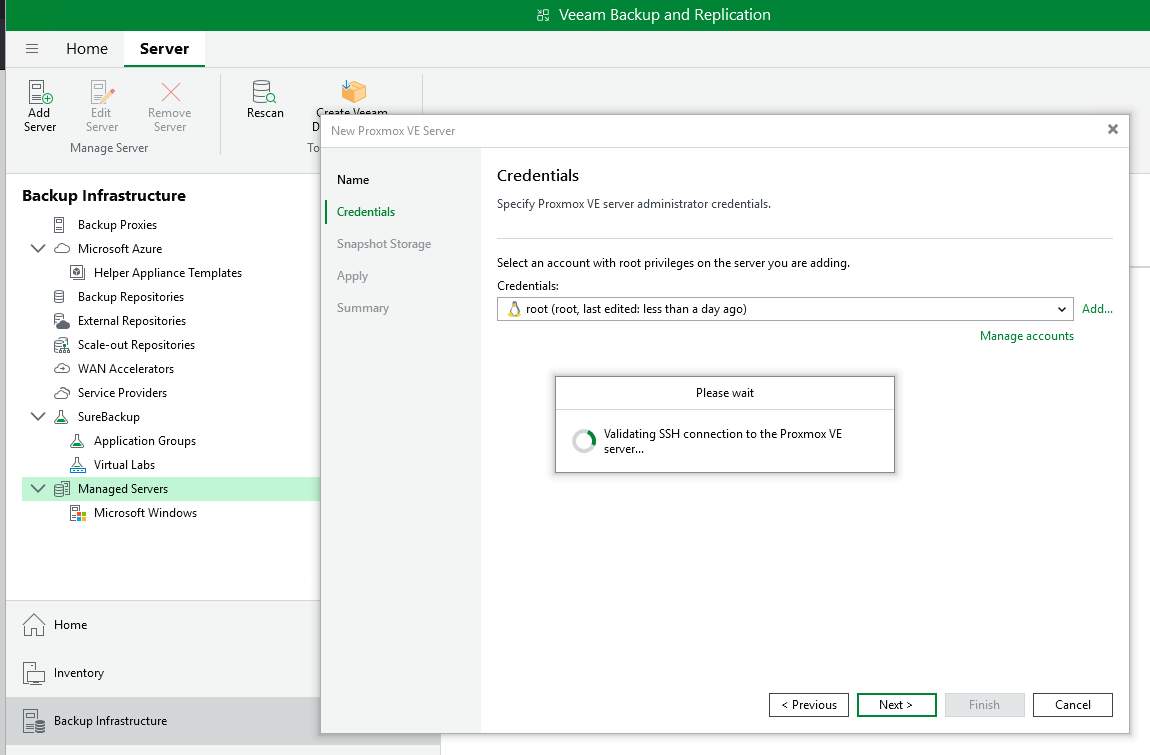This screenshot has width=1150, height=755.
Task: Click the Remove Server ribbon icon
Action: tap(170, 92)
